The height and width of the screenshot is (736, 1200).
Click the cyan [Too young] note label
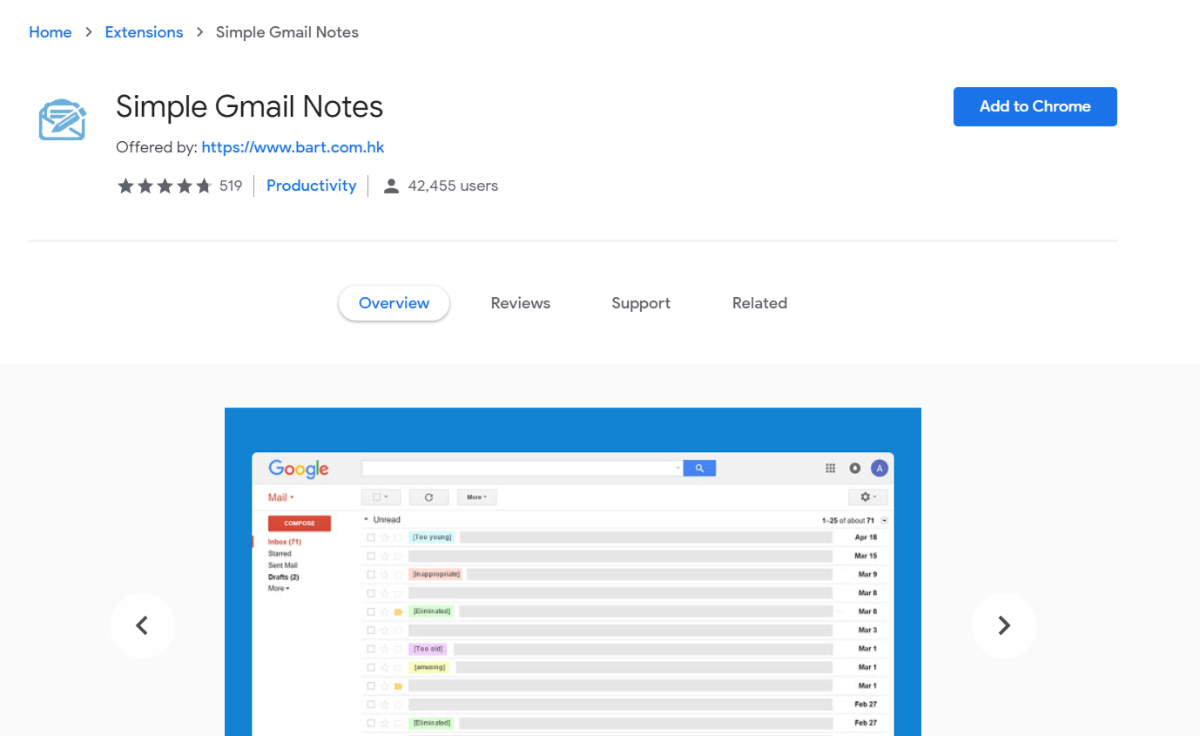[431, 537]
